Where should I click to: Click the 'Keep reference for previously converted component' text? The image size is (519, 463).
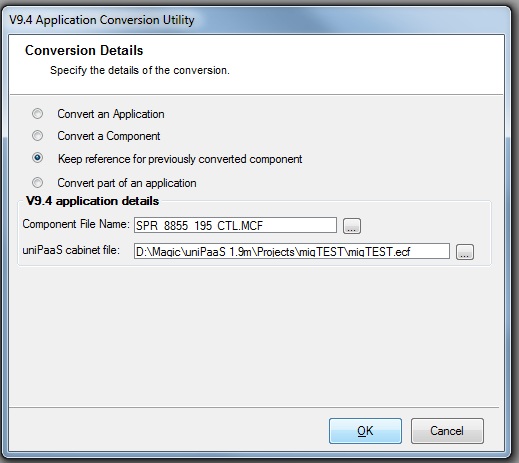(x=180, y=159)
